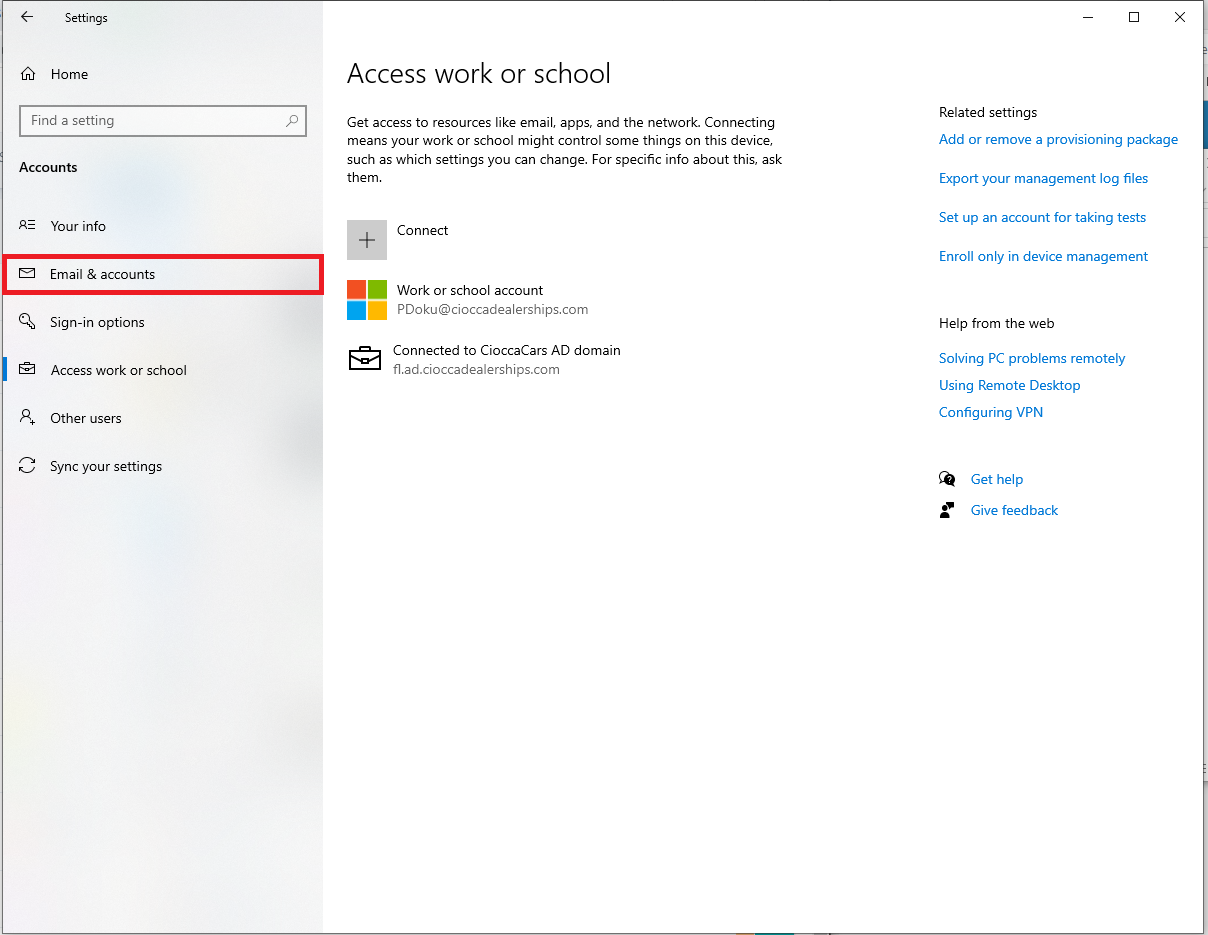Click the Get help link
The height and width of the screenshot is (935, 1208).
click(996, 479)
